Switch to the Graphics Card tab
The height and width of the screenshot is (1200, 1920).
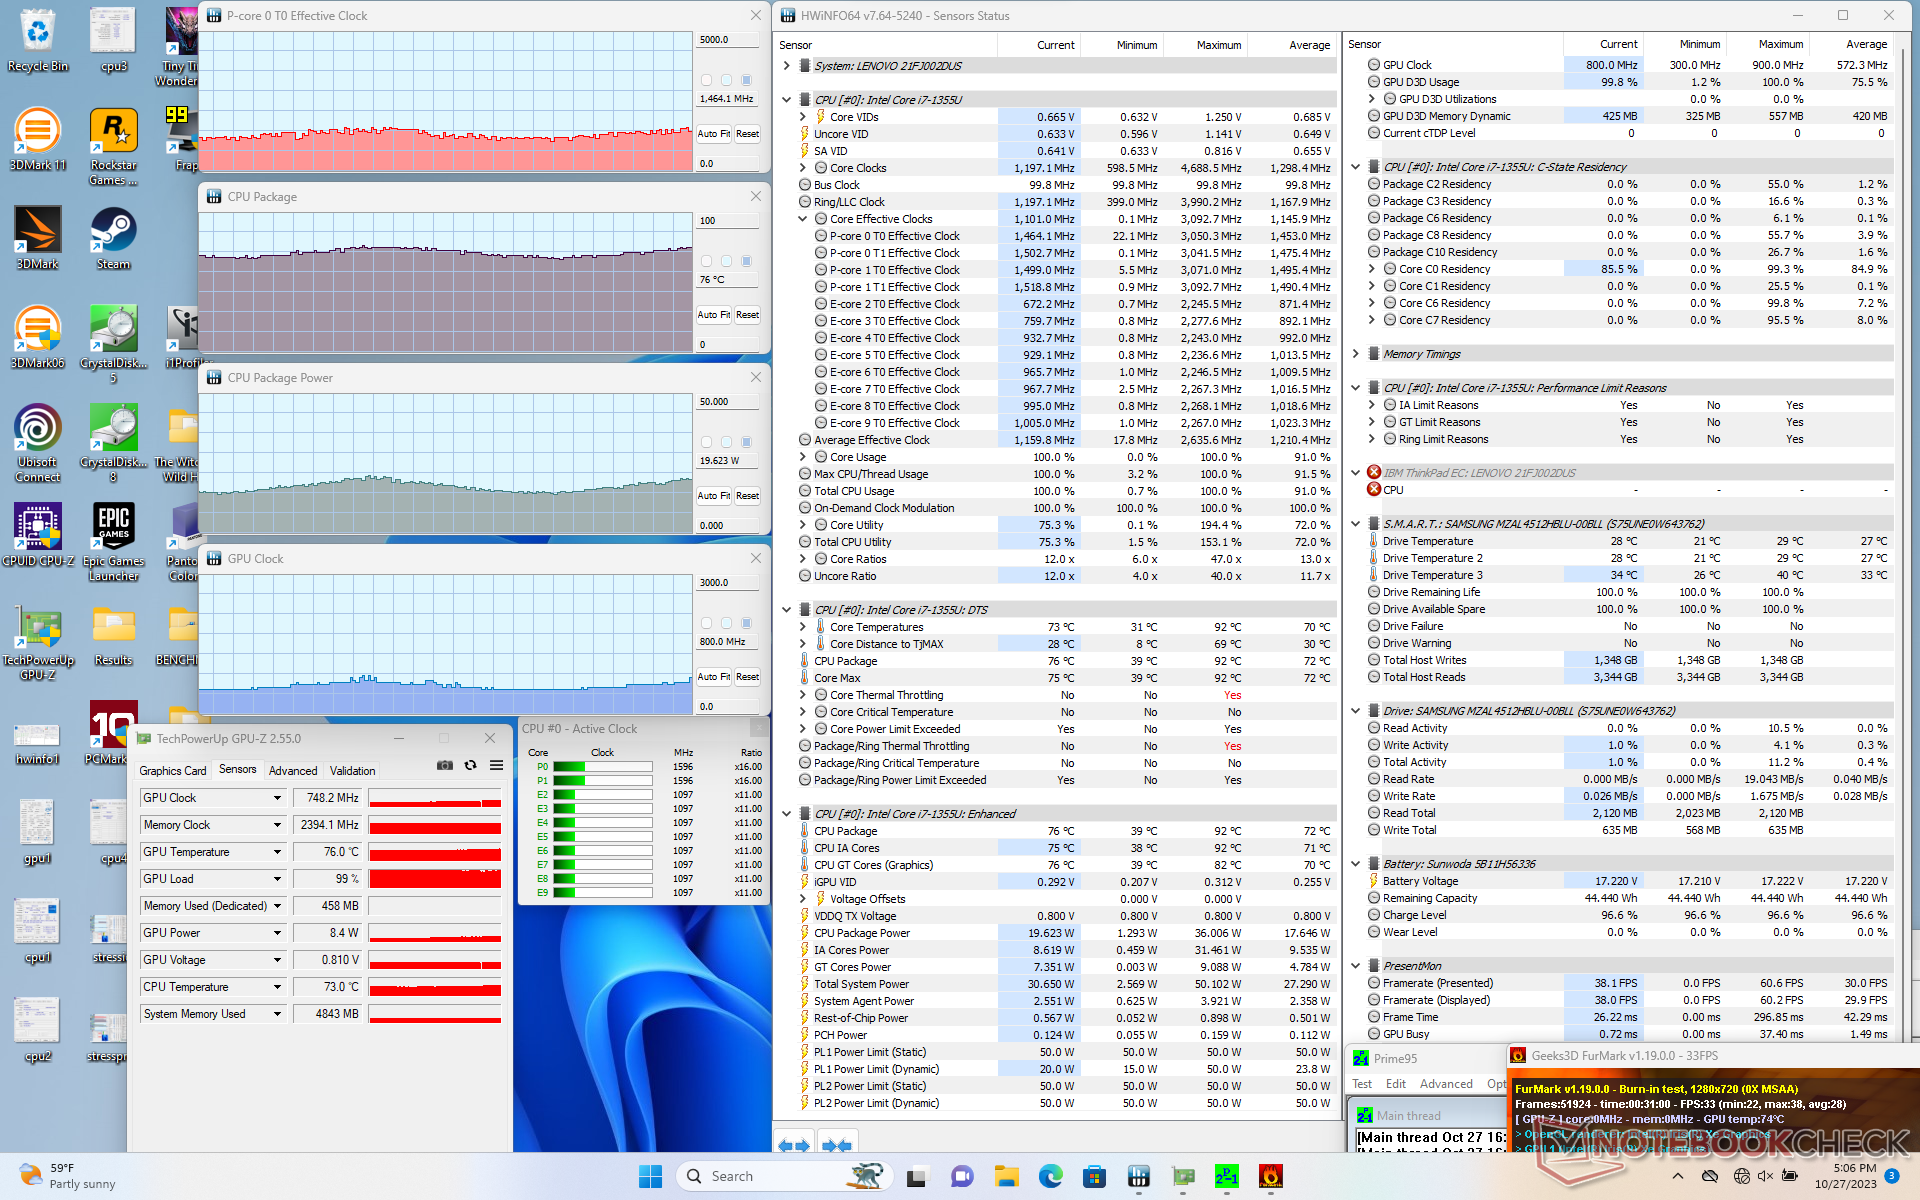click(x=172, y=771)
